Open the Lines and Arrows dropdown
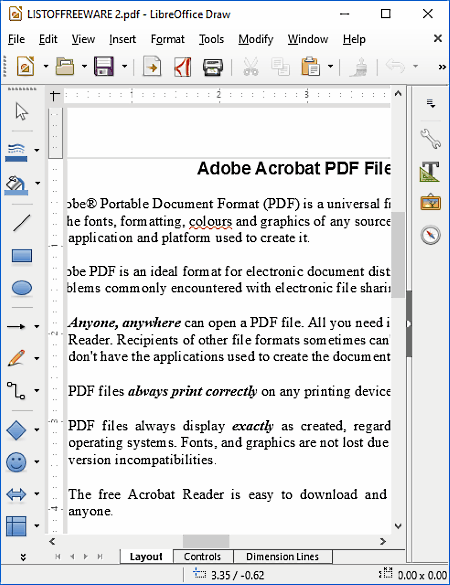Viewport: 450px width, 585px height. click(x=37, y=326)
